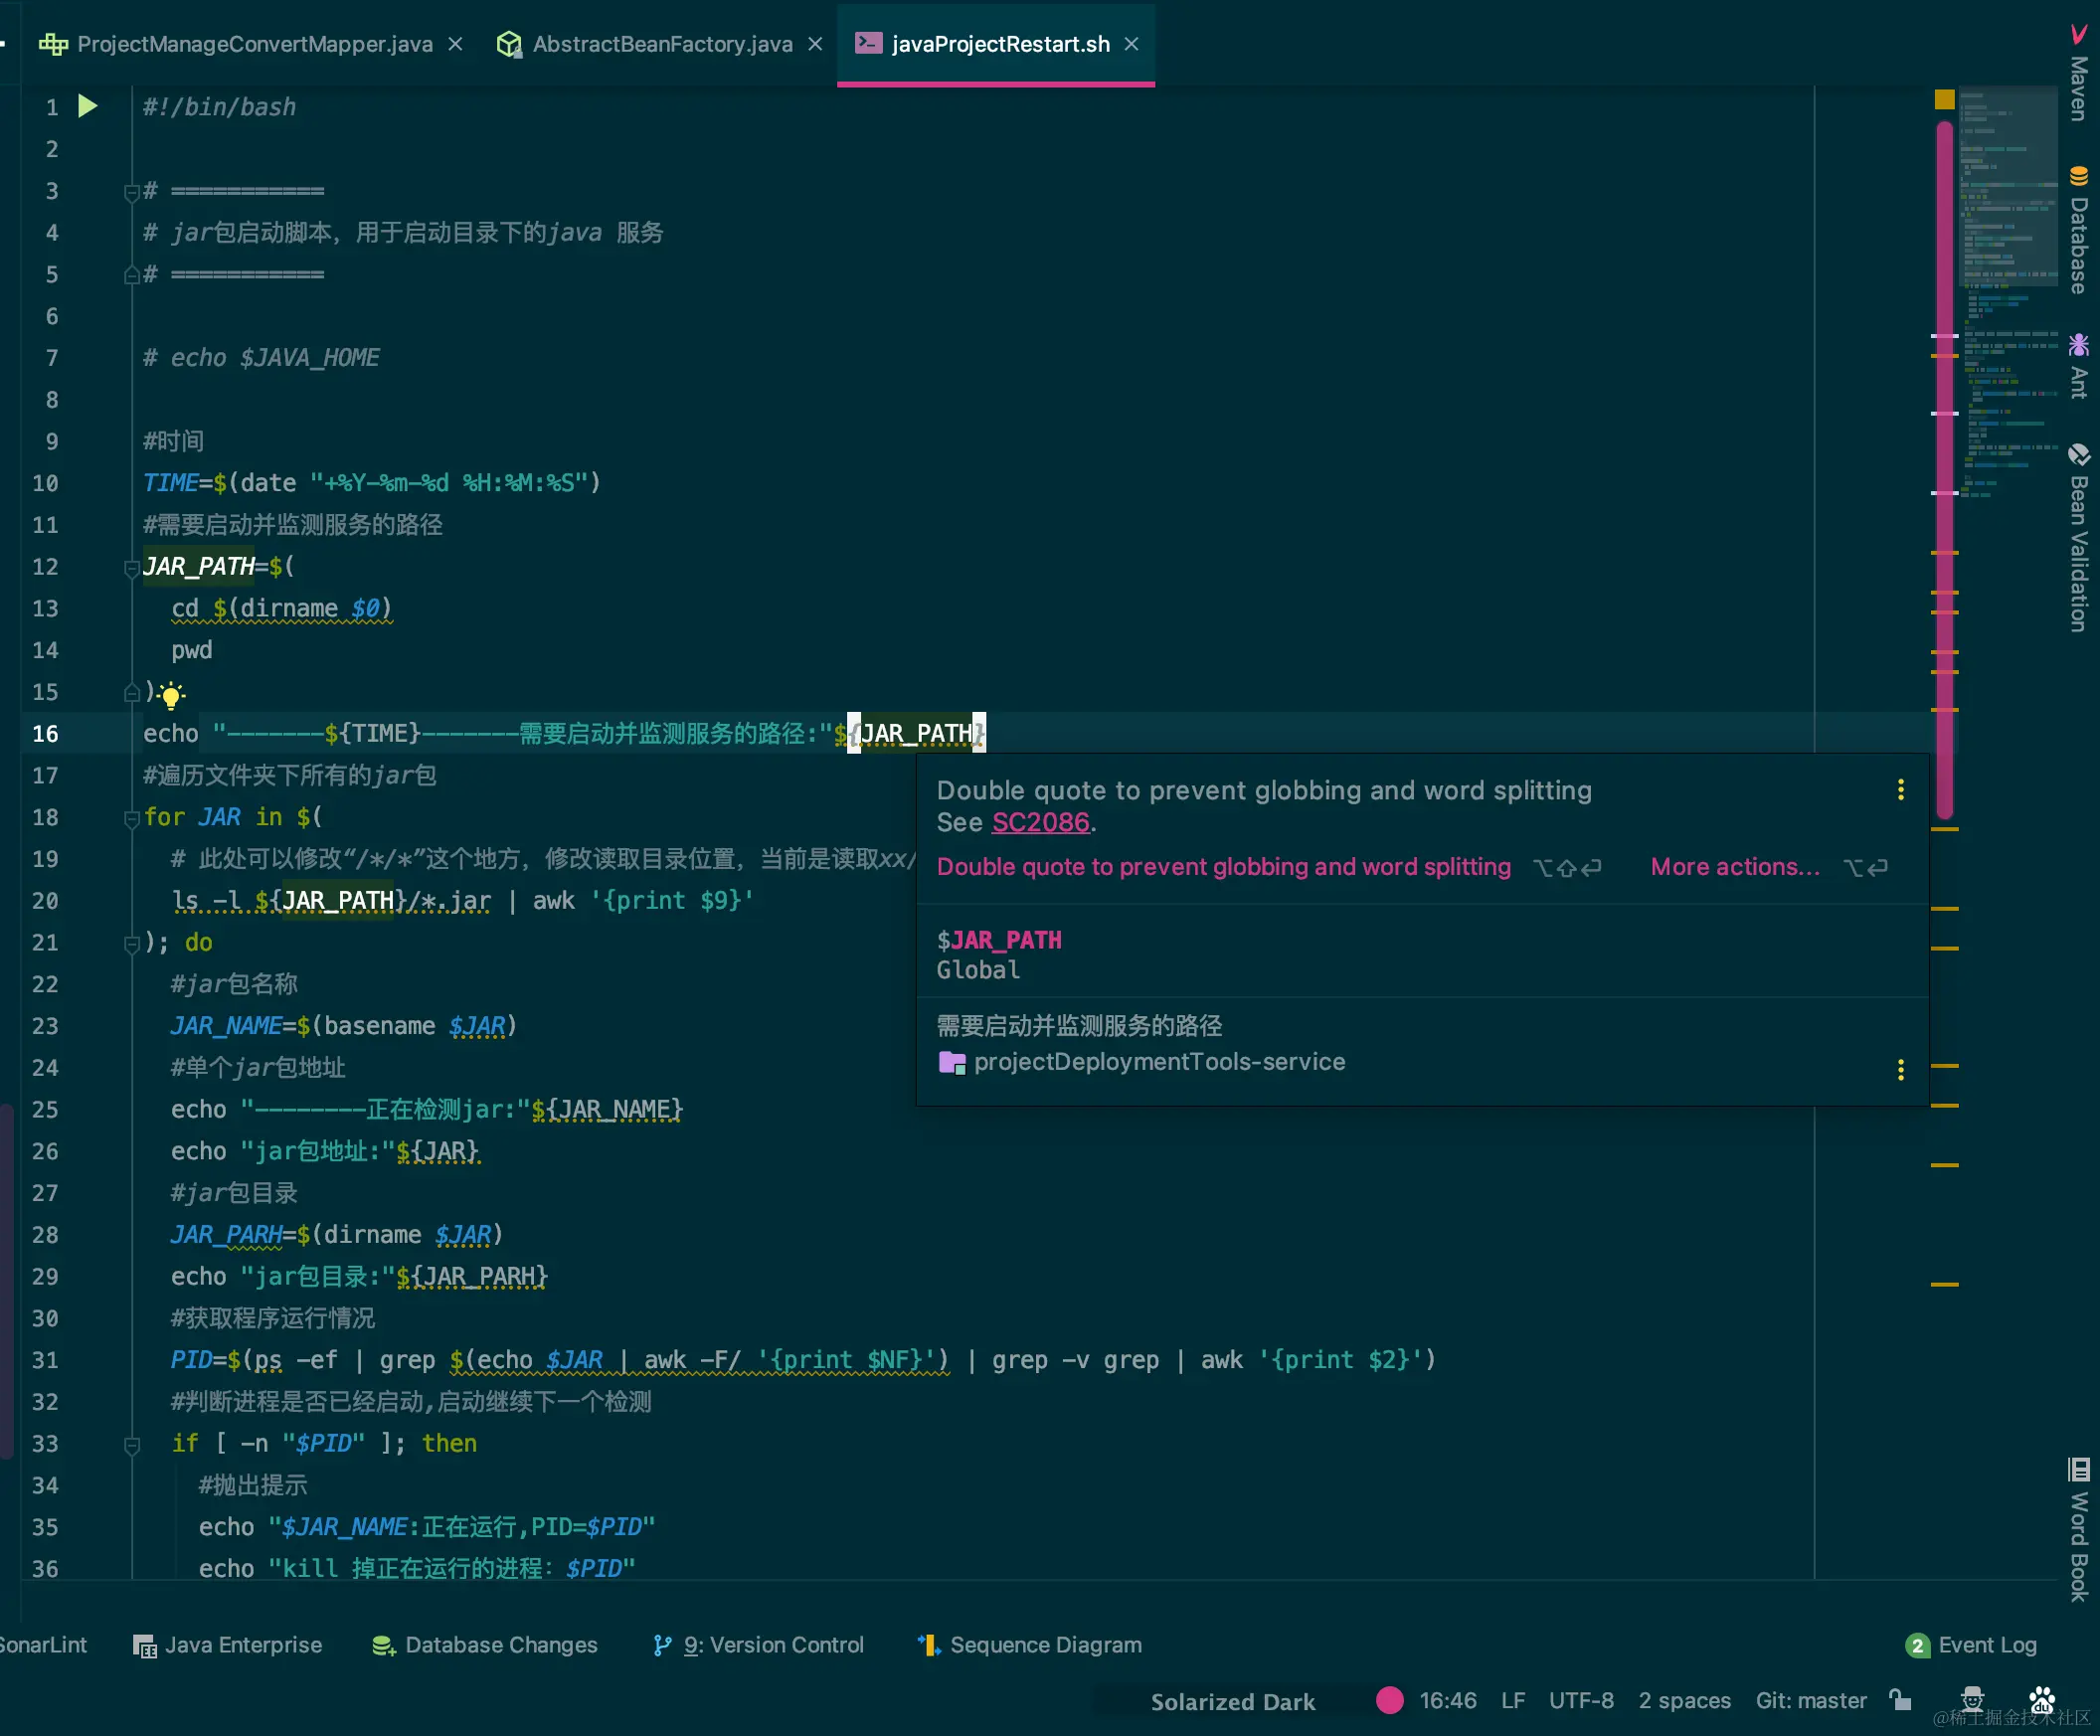Toggle read-only lock icon in status bar
The image size is (2100, 1736).
click(1900, 1700)
